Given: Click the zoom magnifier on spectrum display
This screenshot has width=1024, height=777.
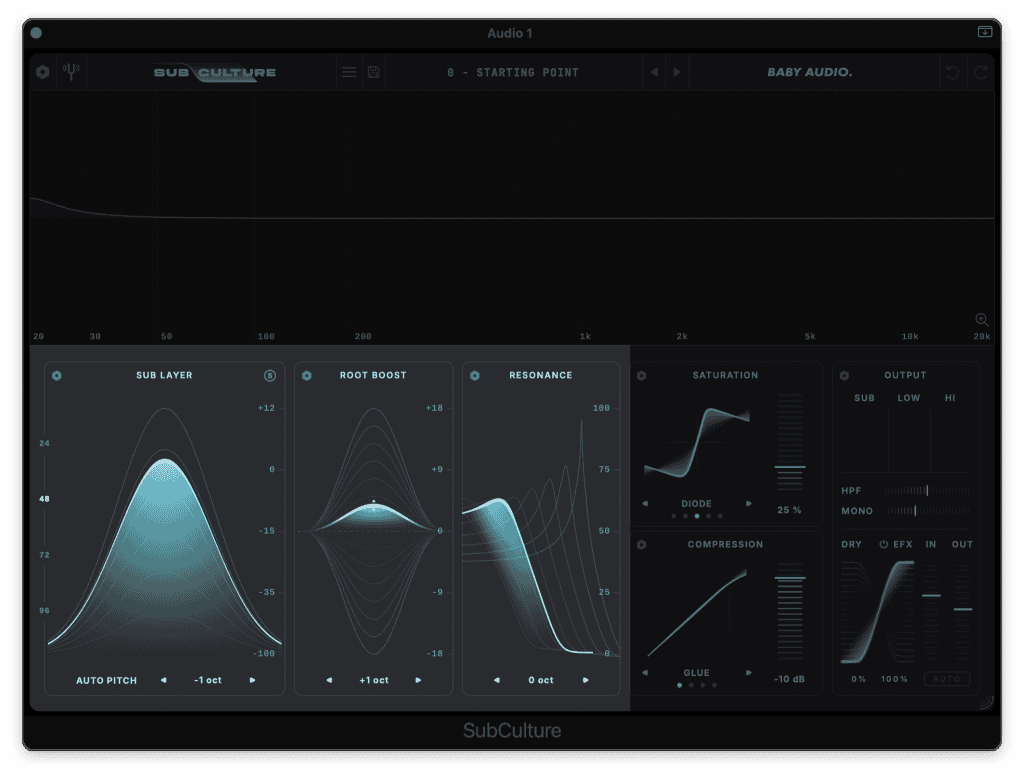Looking at the screenshot, I should point(982,319).
